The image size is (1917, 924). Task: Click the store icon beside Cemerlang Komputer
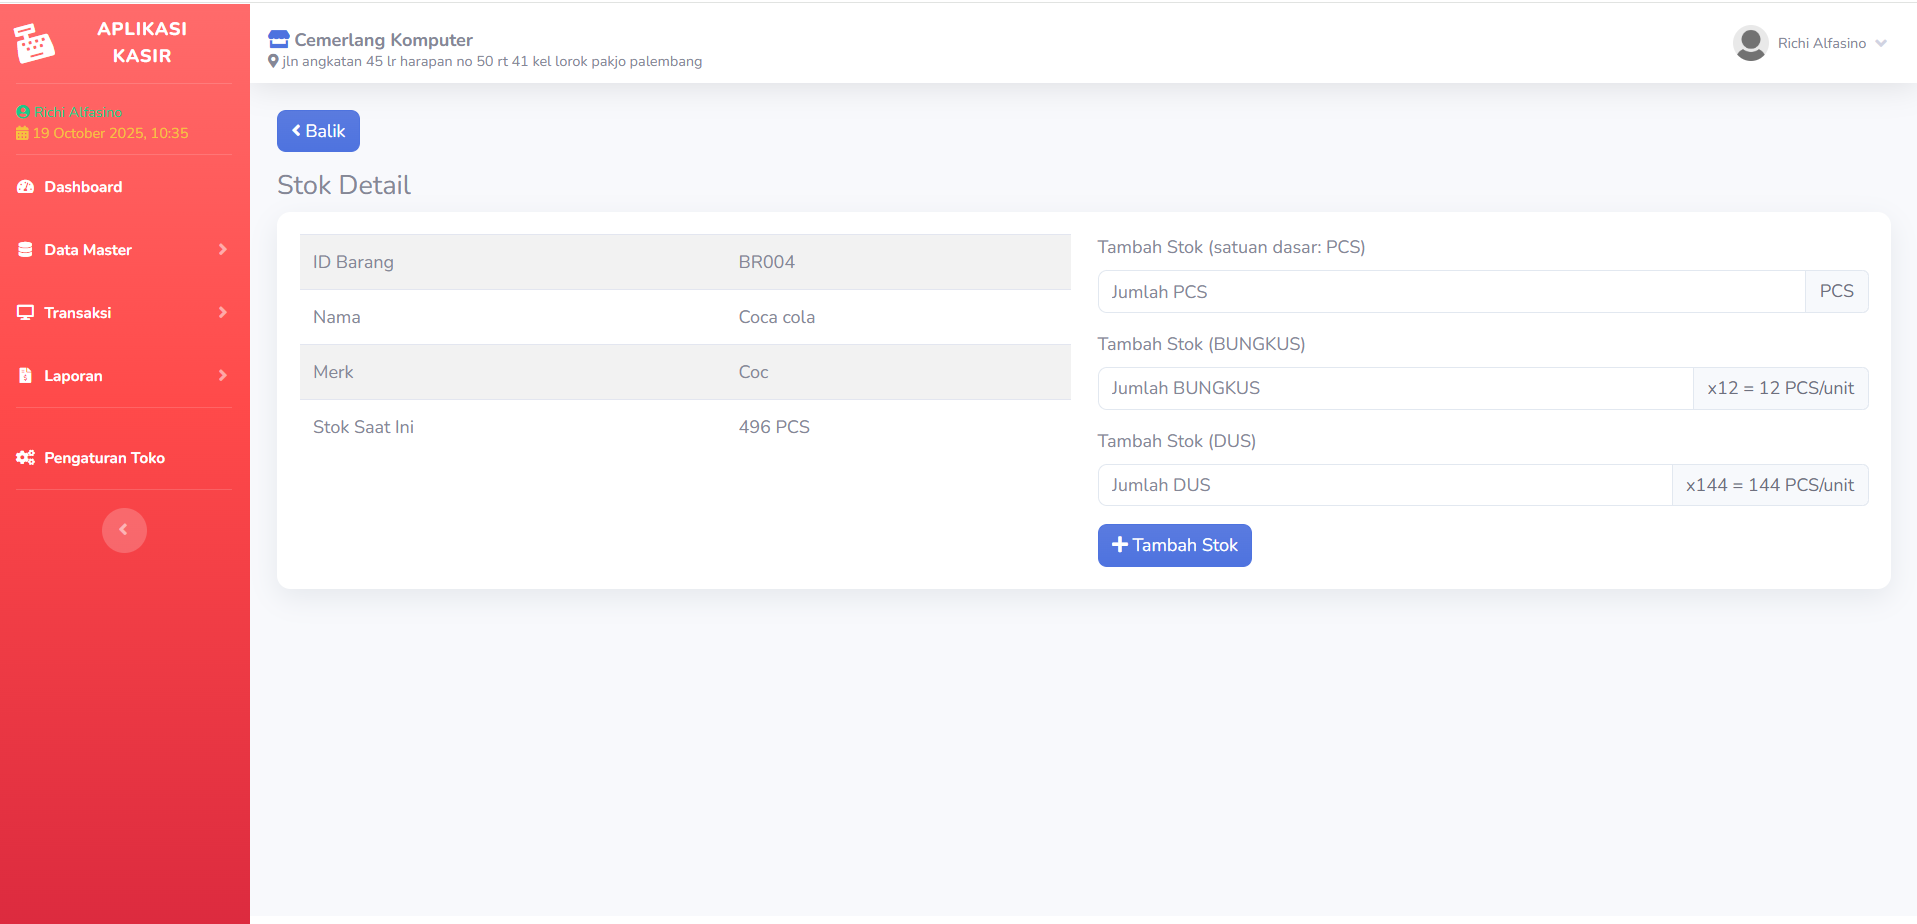click(279, 40)
